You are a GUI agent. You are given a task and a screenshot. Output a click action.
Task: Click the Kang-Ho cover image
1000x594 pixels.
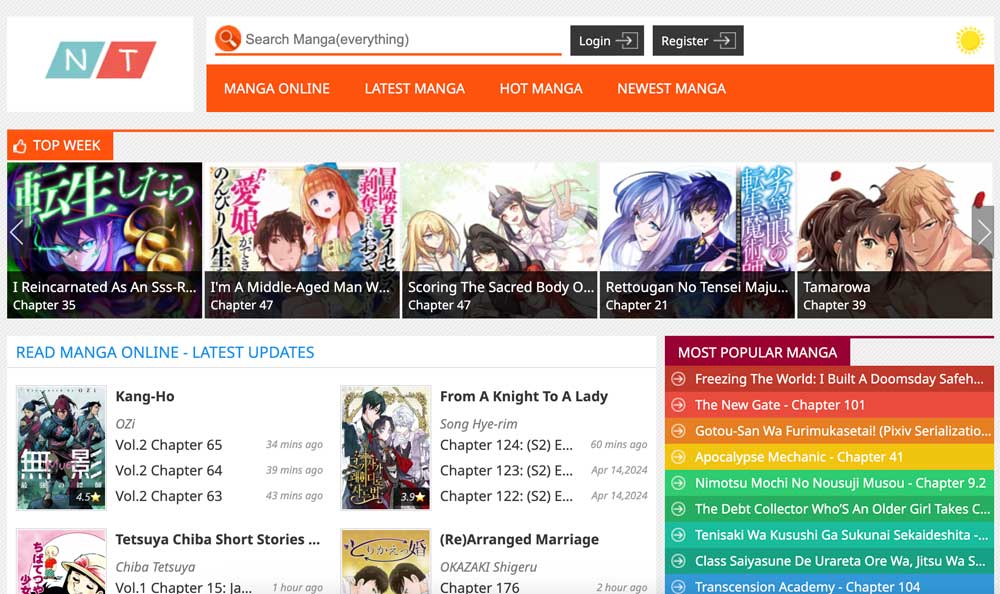click(x=61, y=448)
